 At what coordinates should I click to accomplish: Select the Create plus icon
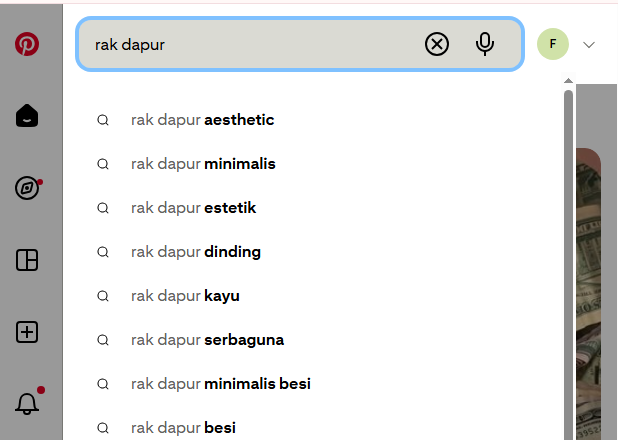tap(27, 332)
